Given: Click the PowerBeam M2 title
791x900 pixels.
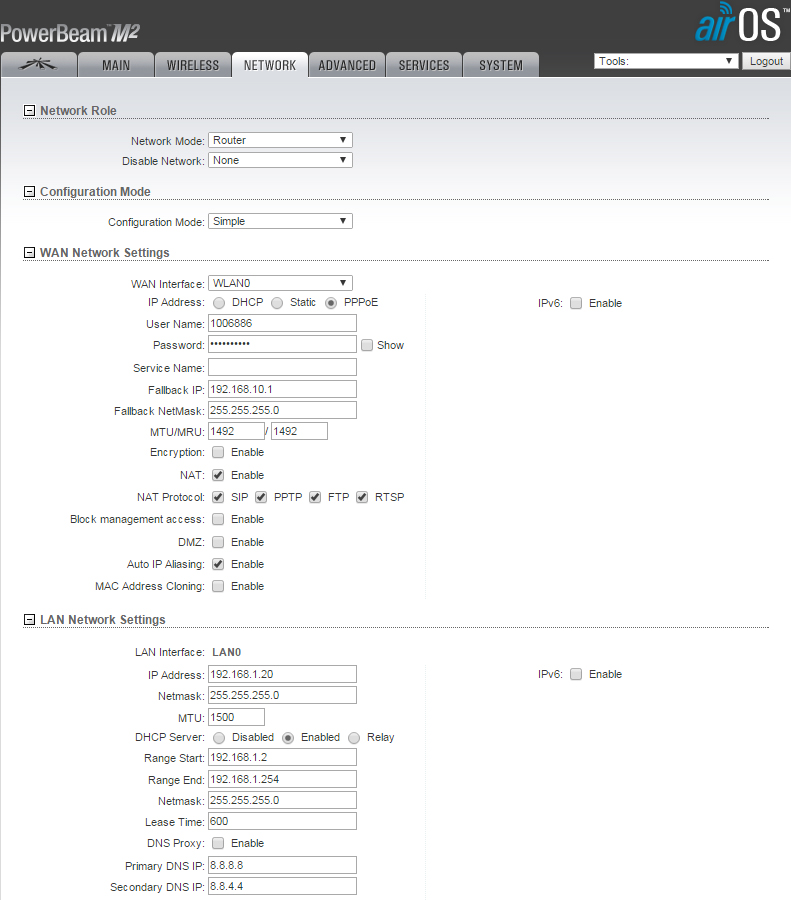Looking at the screenshot, I should (69, 33).
